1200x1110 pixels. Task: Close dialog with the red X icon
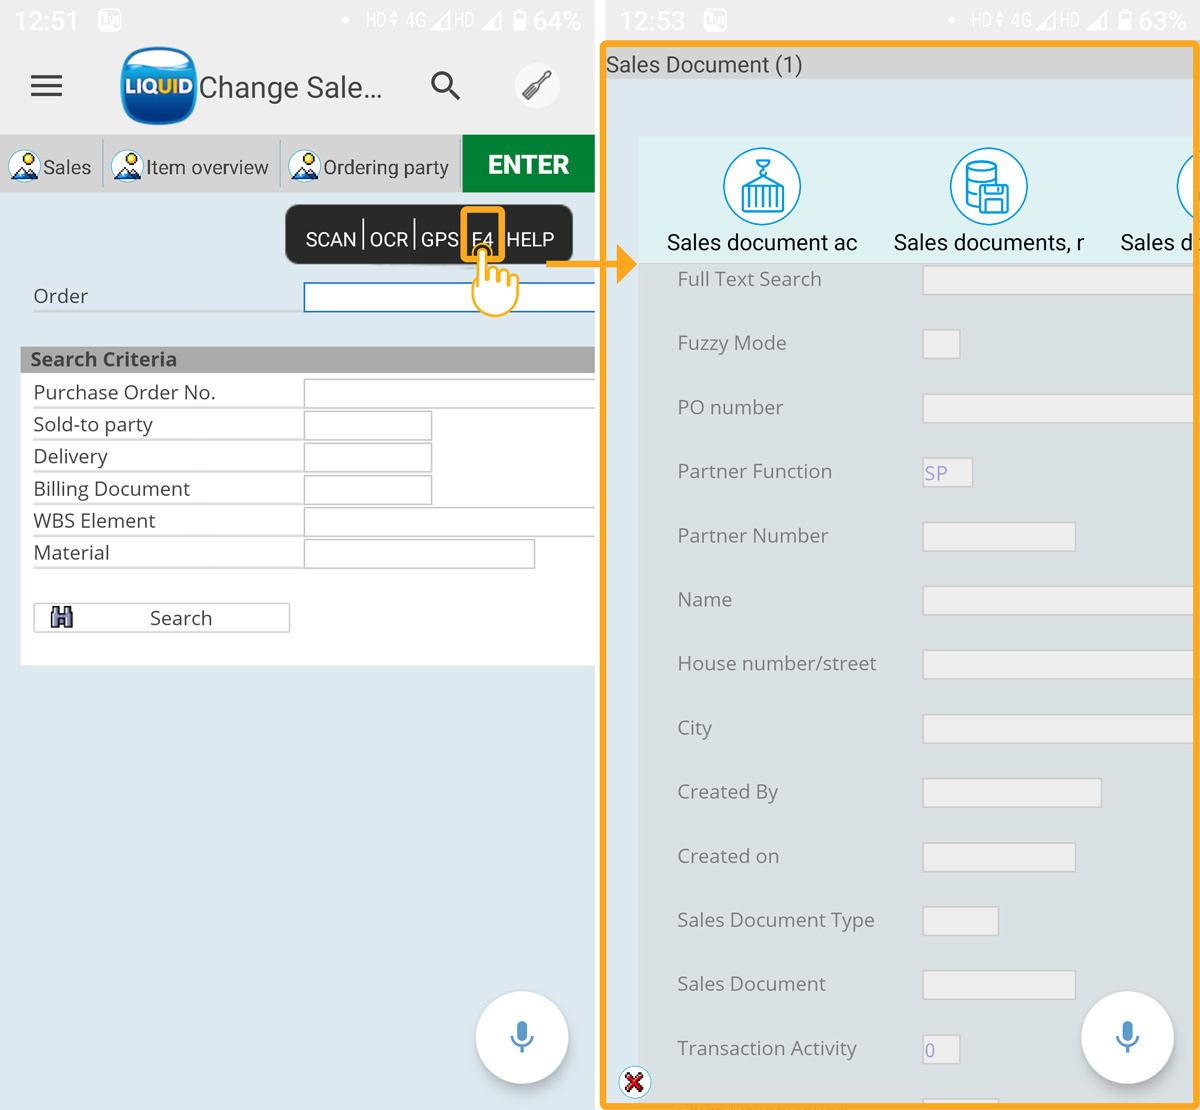point(634,1082)
